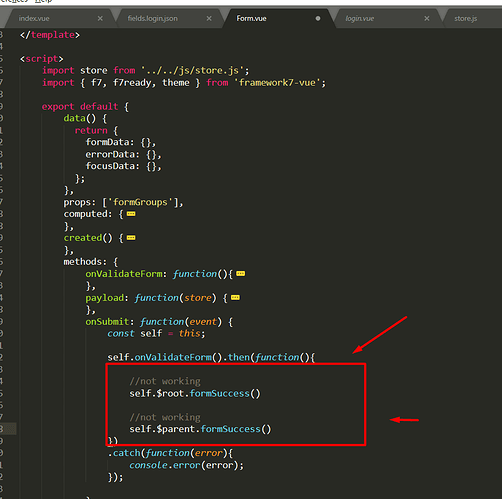Image resolution: width=502 pixels, height=499 pixels.
Task: Open the login.vue tab
Action: (359, 18)
